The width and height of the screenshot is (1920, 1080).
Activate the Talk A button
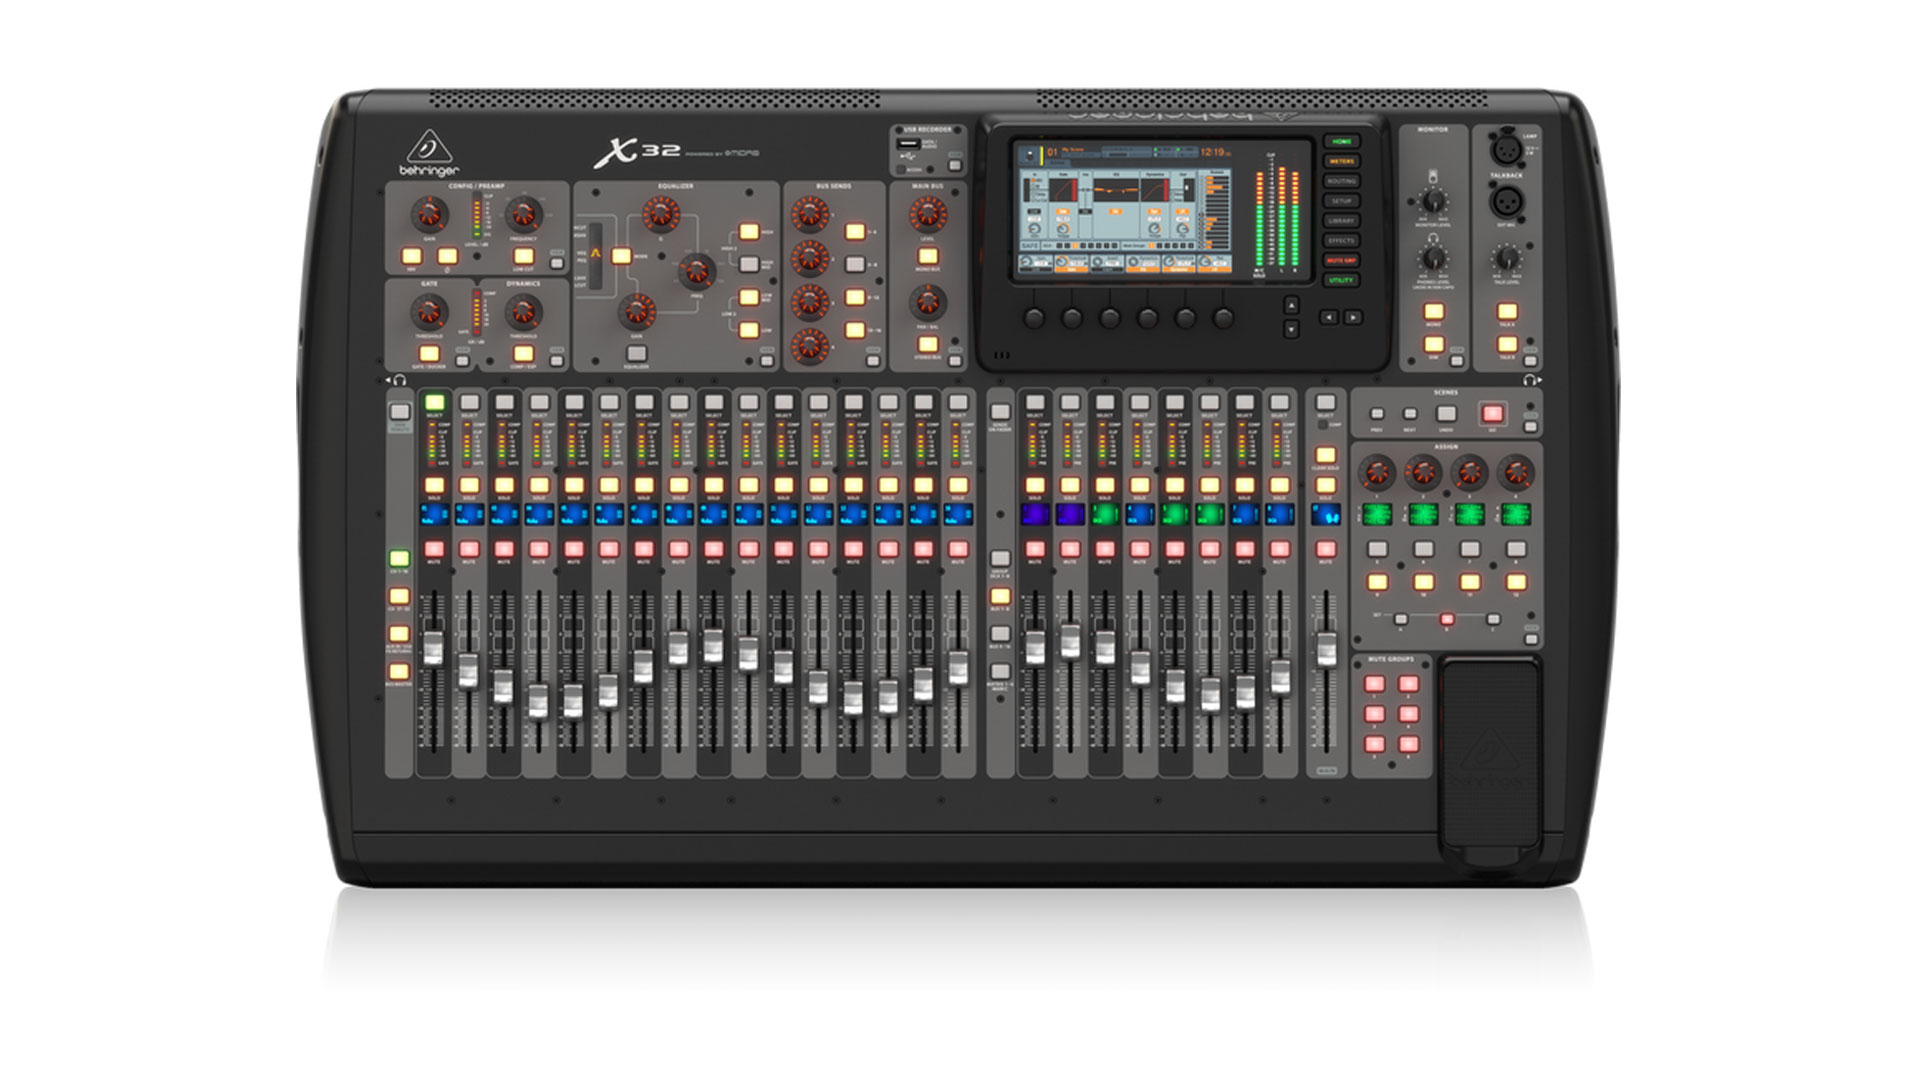[1507, 311]
